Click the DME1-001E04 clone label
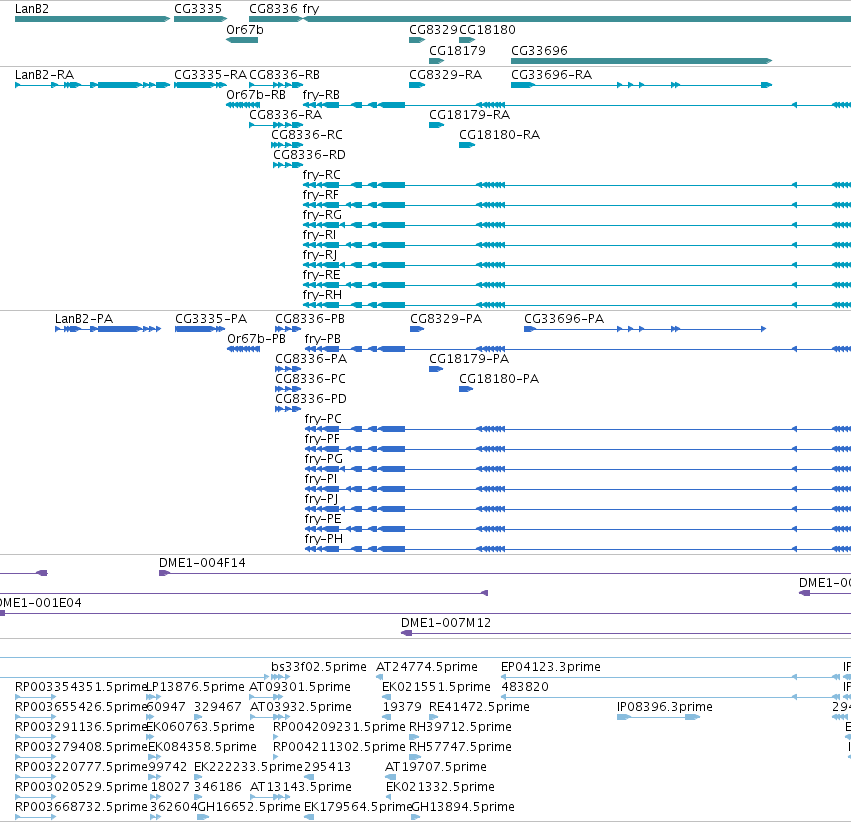This screenshot has width=851, height=822. [40, 603]
